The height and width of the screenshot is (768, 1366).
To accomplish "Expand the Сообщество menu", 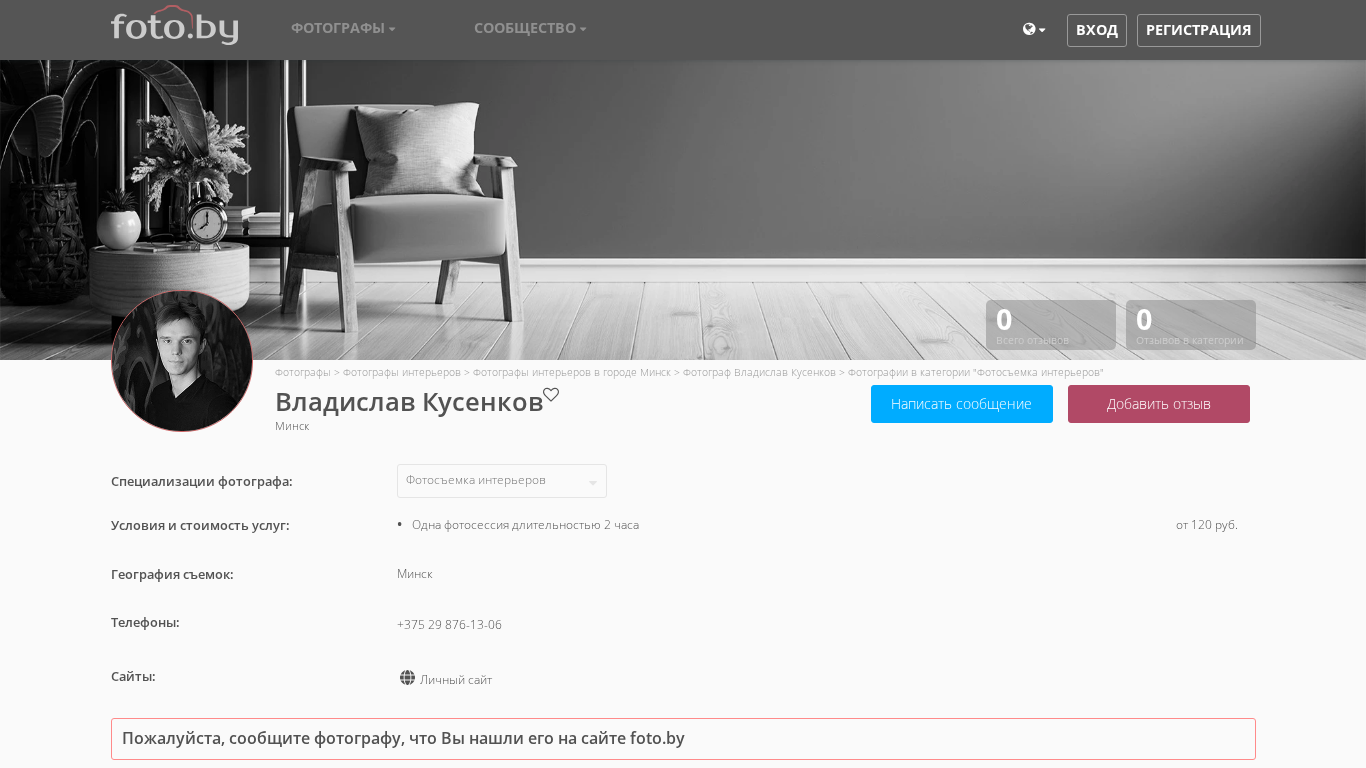I will point(530,28).
